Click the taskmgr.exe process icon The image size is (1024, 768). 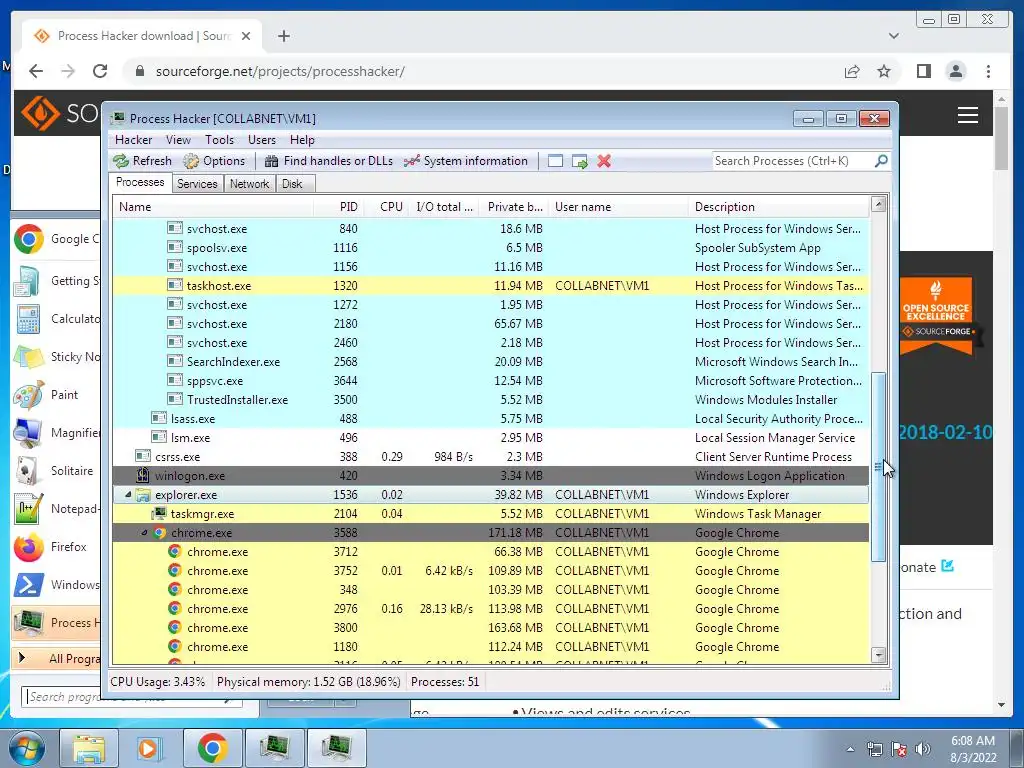[x=159, y=513]
